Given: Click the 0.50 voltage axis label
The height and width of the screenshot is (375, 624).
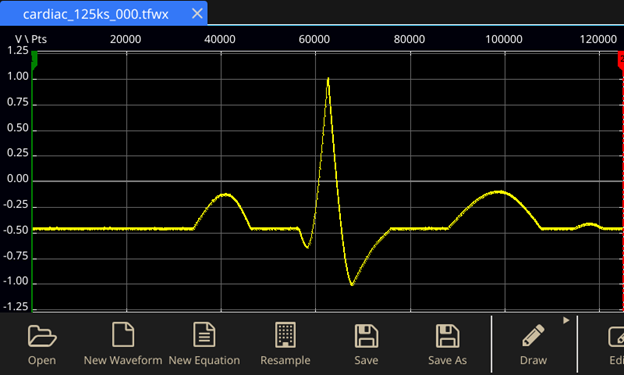Looking at the screenshot, I should pos(18,128).
